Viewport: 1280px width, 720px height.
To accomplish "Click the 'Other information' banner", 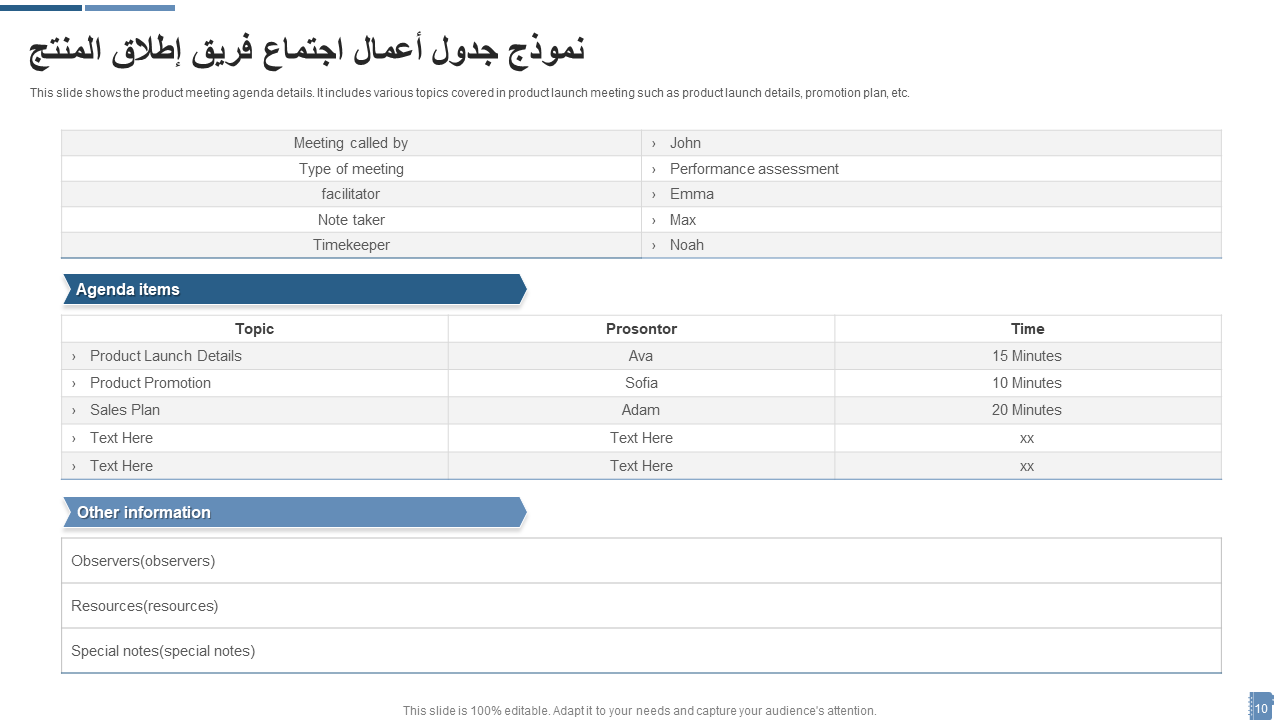I will [294, 512].
